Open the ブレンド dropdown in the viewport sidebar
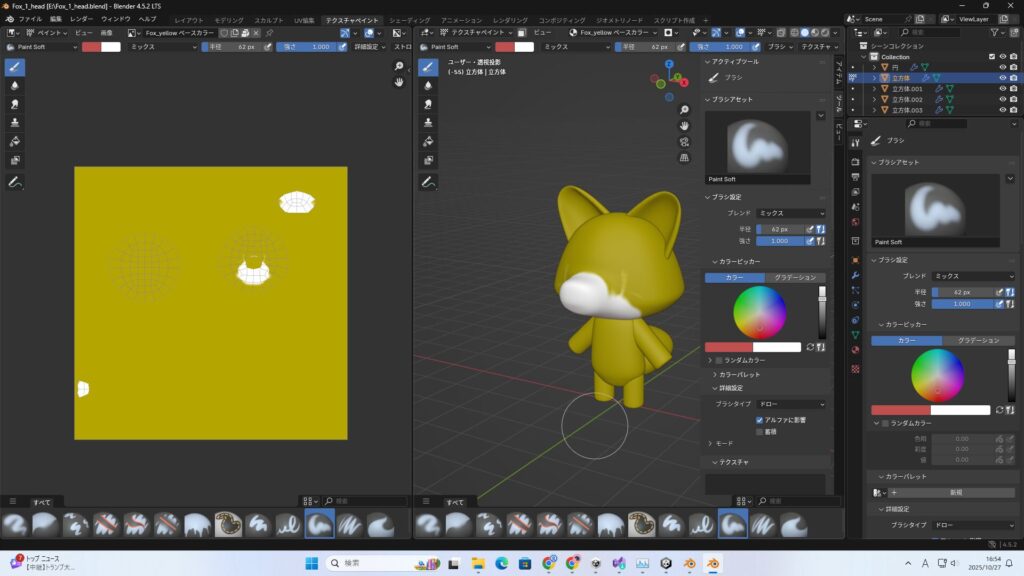The width and height of the screenshot is (1024, 576). (x=791, y=213)
